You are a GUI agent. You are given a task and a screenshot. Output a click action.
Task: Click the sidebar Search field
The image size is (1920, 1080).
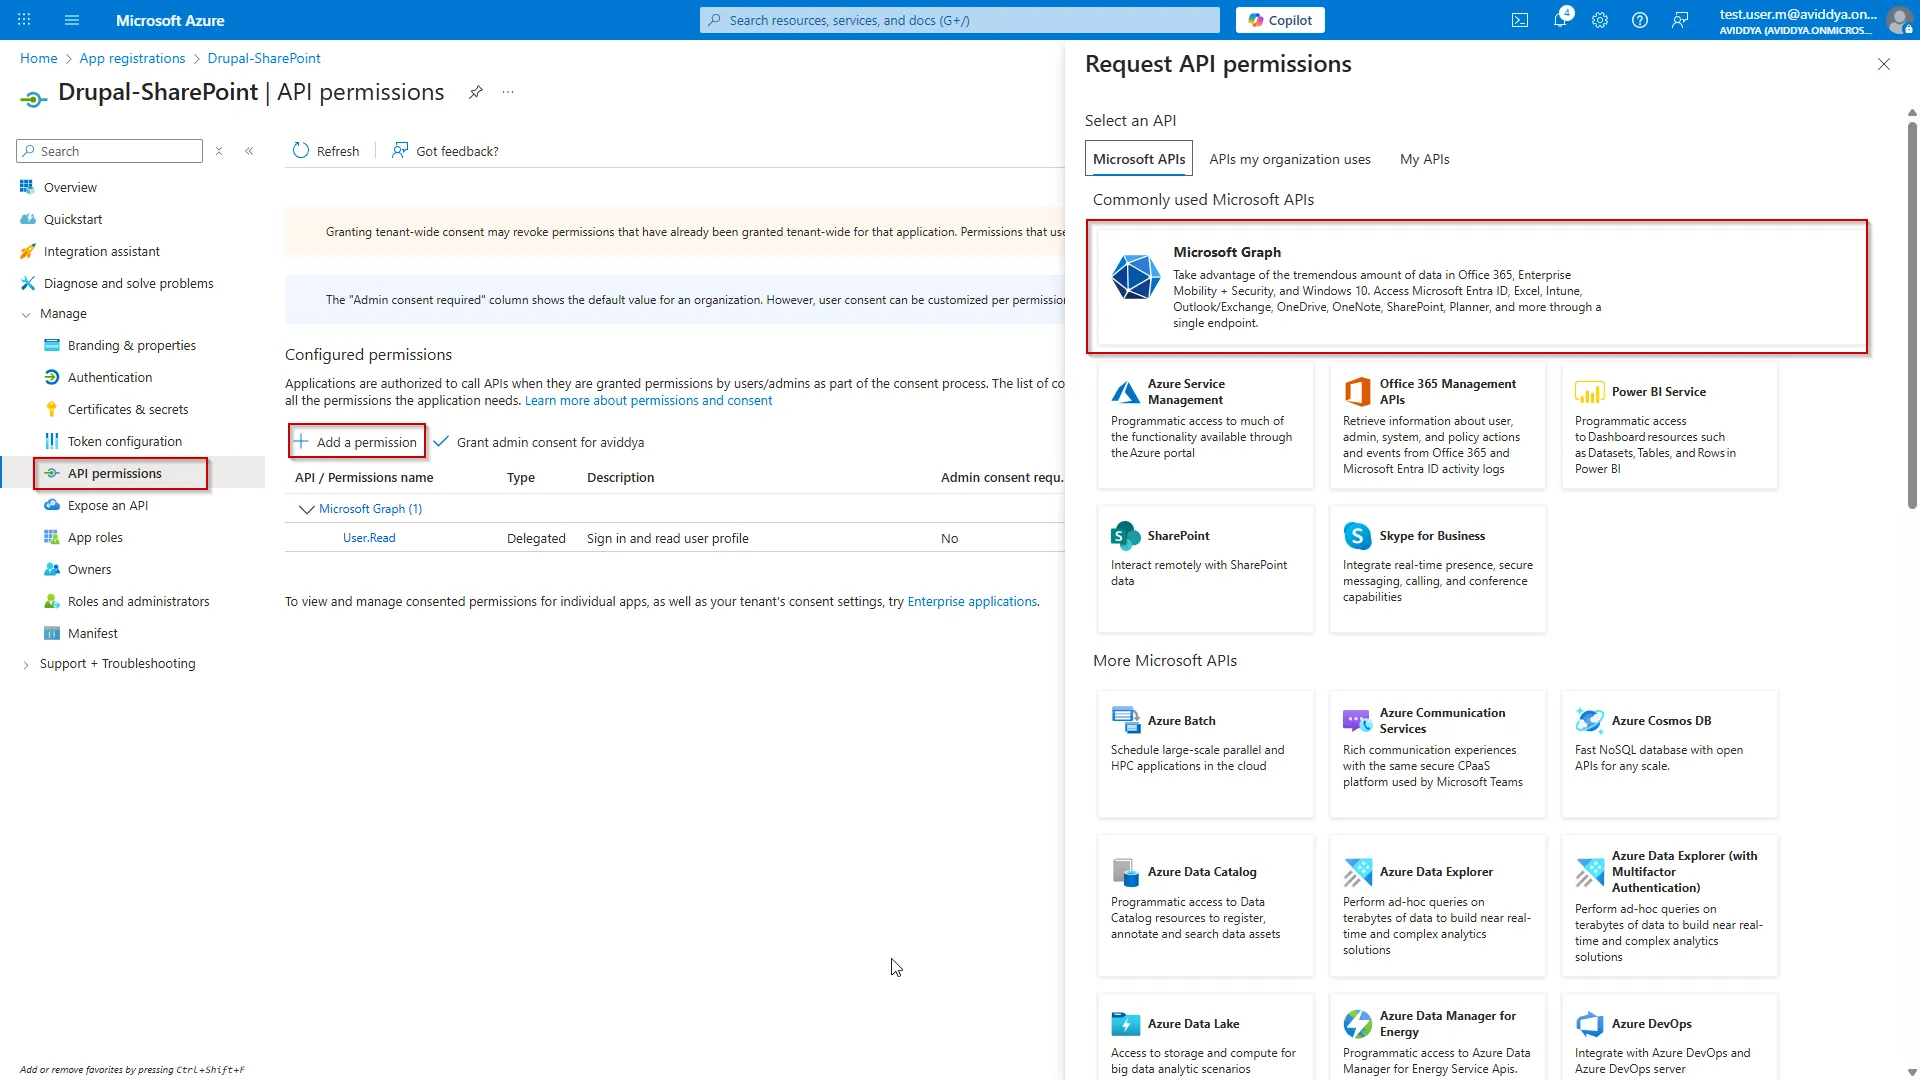[110, 151]
